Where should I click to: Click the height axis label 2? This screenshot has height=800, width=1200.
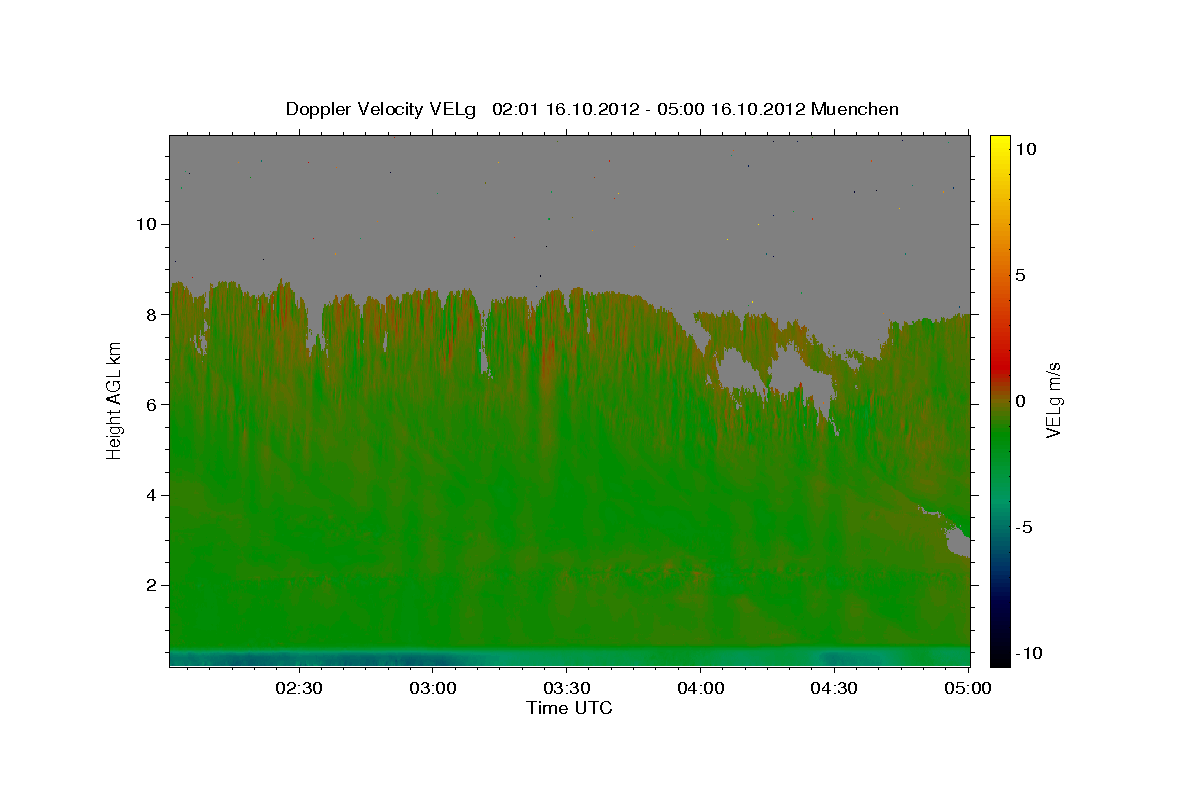click(x=151, y=585)
